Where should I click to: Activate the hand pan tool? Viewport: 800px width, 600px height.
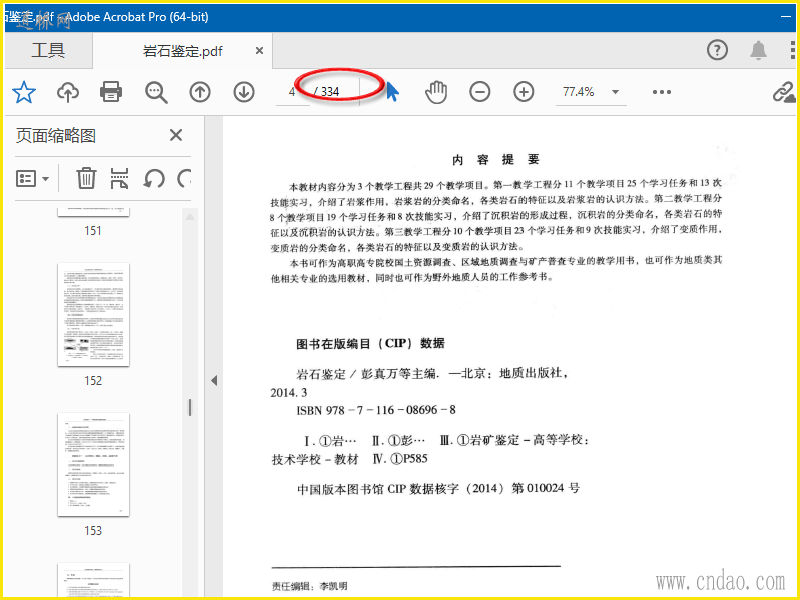pos(436,92)
